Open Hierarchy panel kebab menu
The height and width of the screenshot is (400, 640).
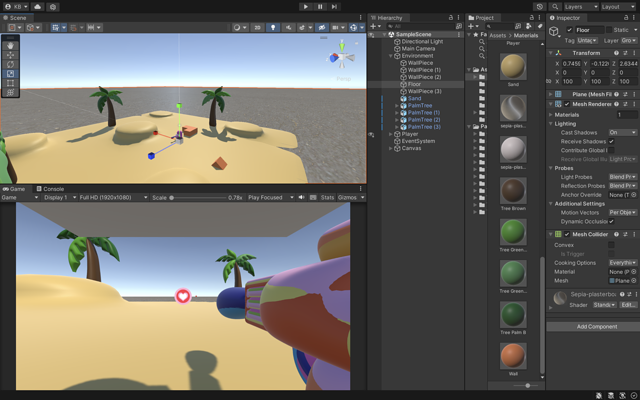(458, 18)
